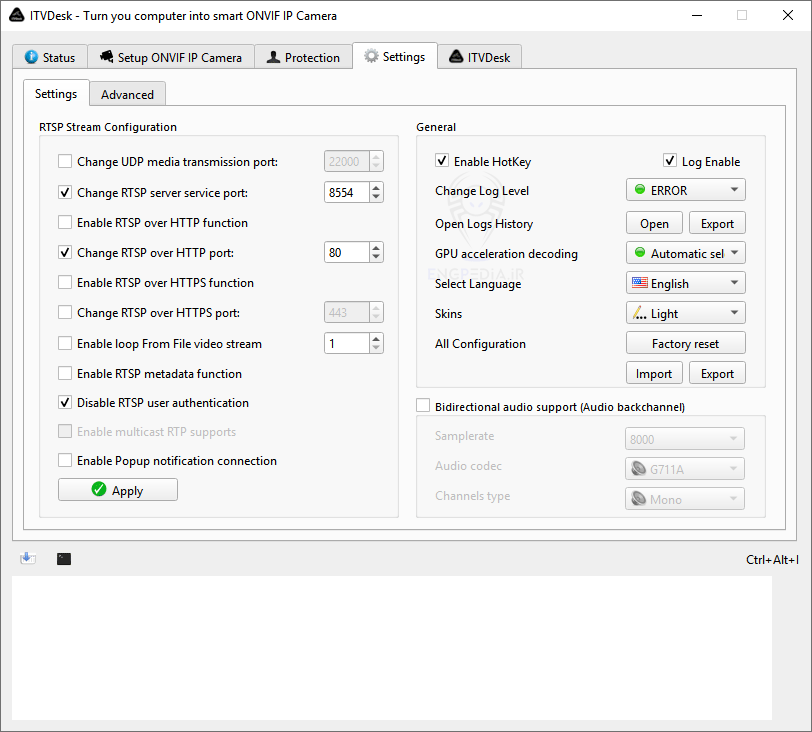Screen dimensions: 812x732
Task: Click the green checkmark icon on Apply
Action: click(x=99, y=490)
